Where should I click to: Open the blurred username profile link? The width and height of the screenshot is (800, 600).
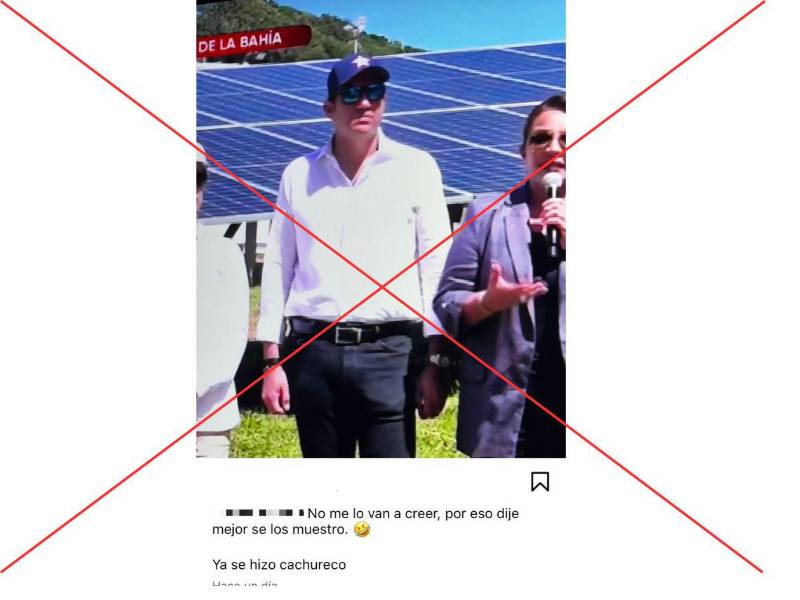(x=264, y=512)
